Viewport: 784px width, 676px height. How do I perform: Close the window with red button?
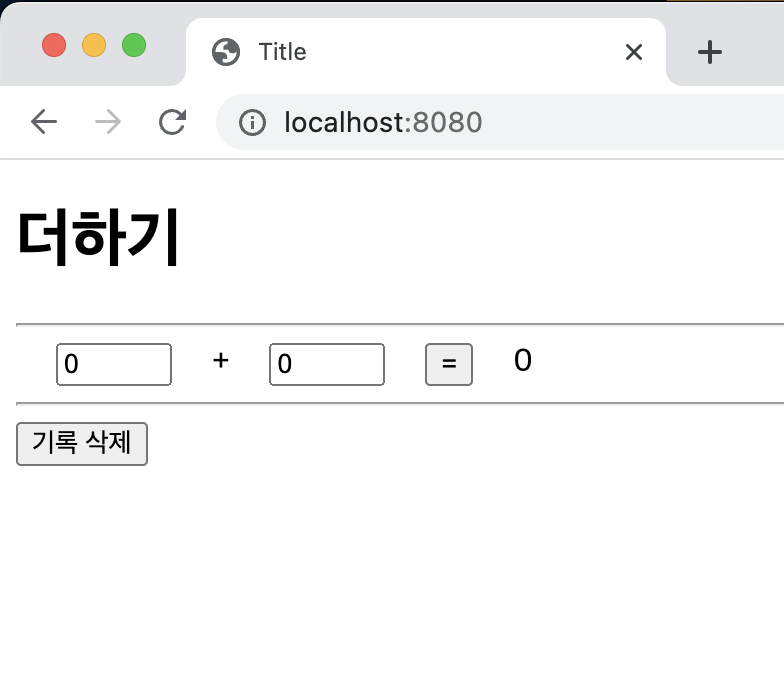click(54, 46)
